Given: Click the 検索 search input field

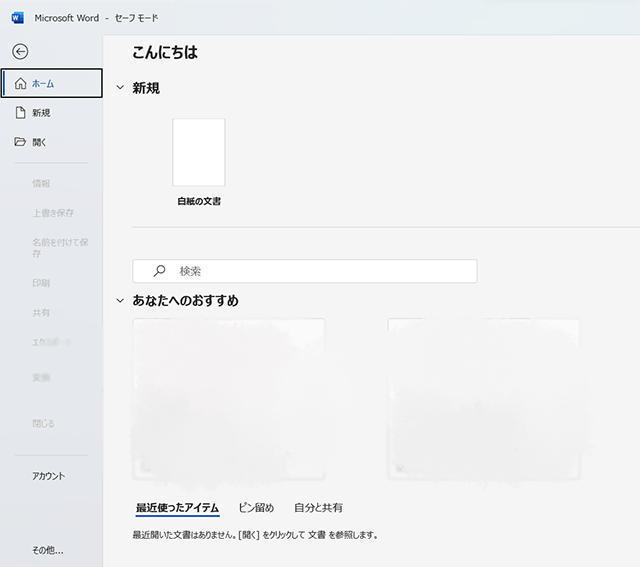Looking at the screenshot, I should click(x=320, y=271).
